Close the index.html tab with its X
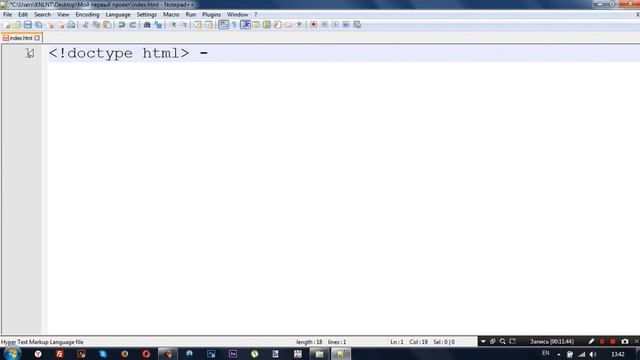Viewport: 640px width, 360px height. 37,38
